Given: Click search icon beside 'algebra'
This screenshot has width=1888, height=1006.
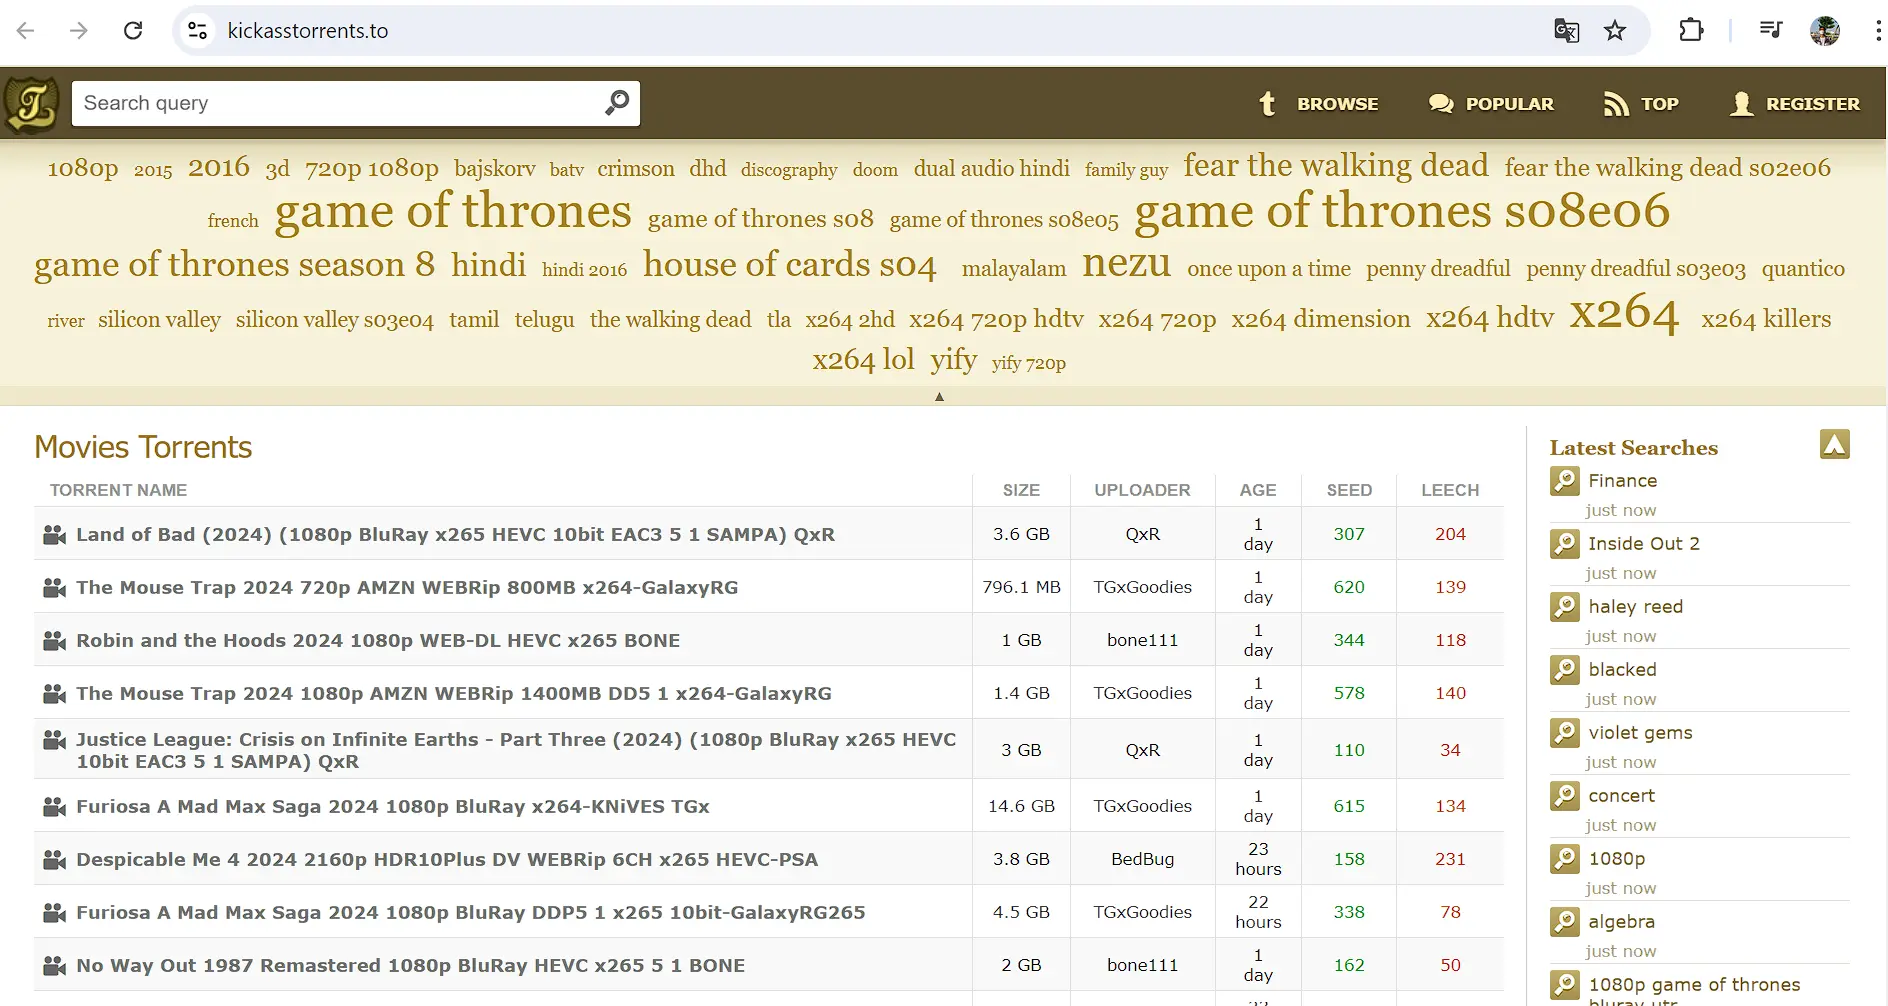Looking at the screenshot, I should coord(1565,922).
